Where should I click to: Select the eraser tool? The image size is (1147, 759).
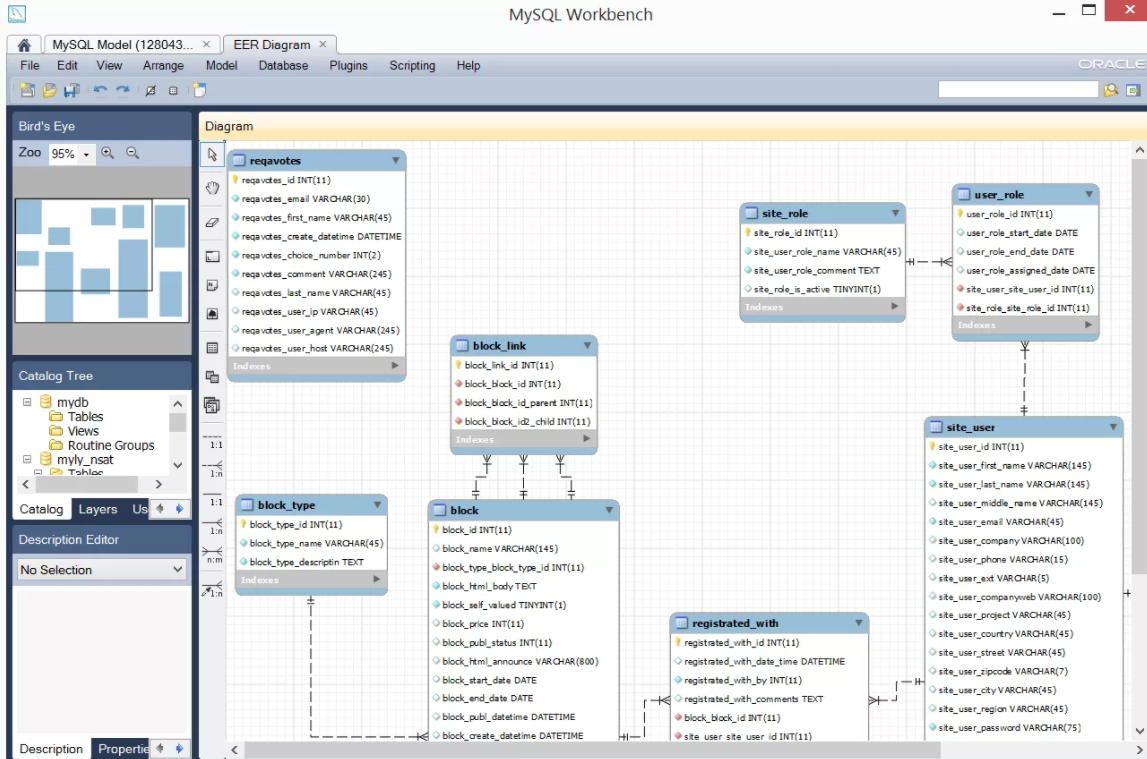click(x=212, y=222)
